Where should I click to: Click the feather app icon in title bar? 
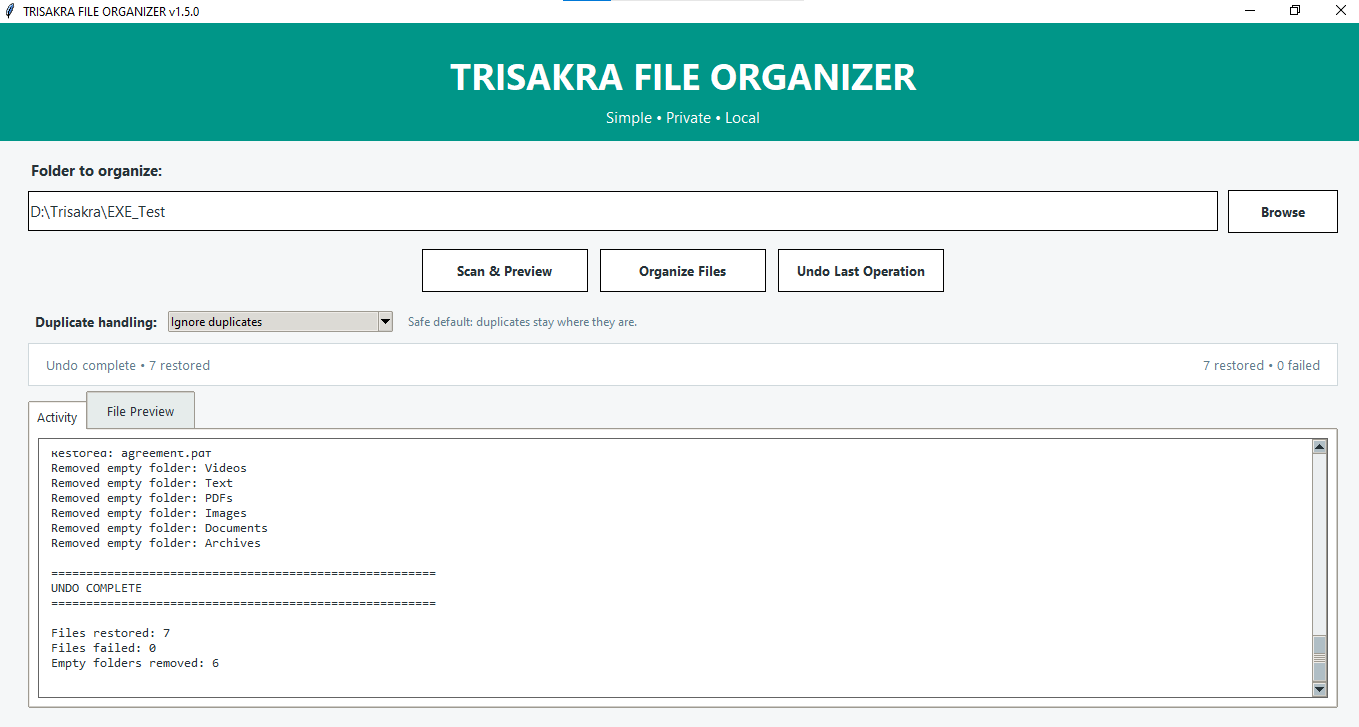pos(10,11)
